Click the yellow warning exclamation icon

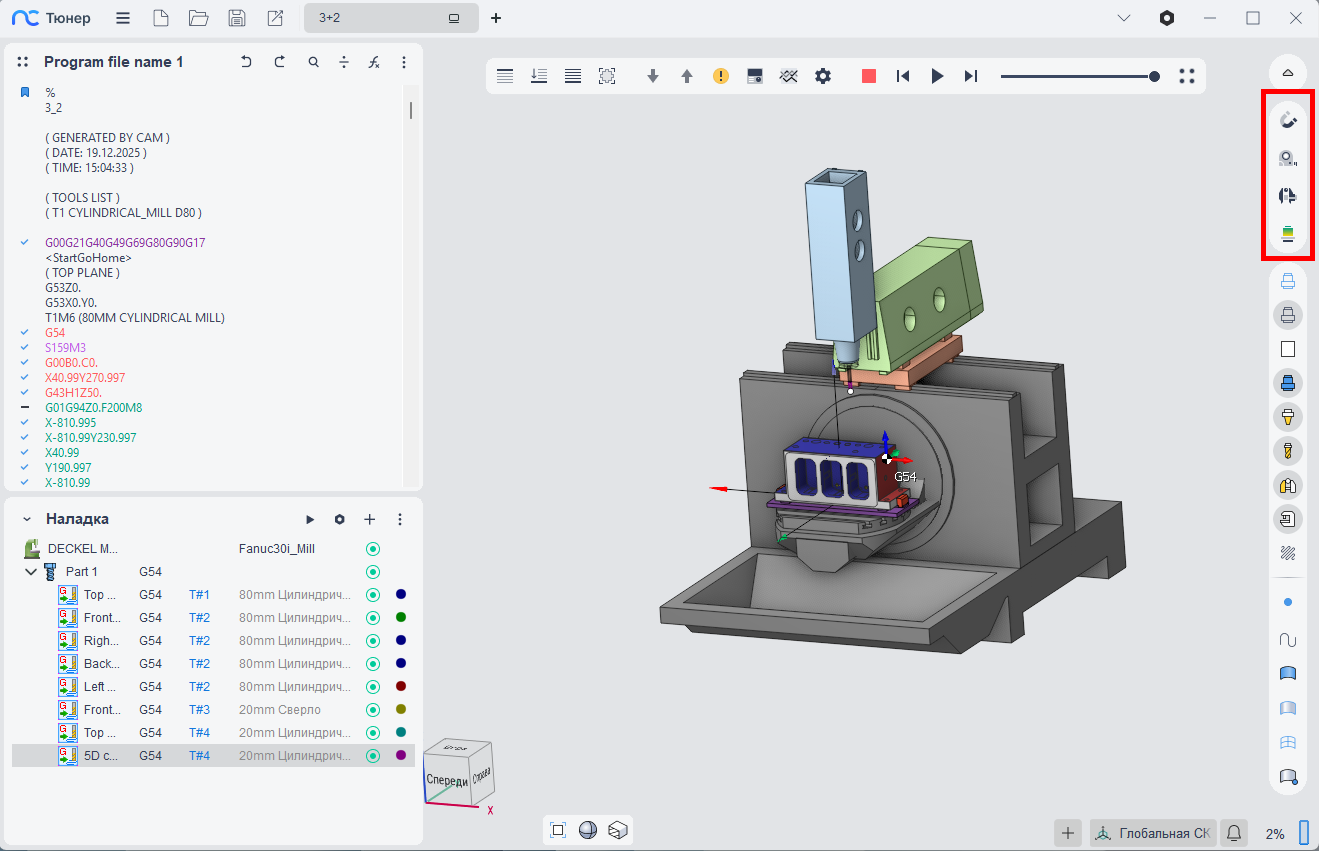(x=721, y=76)
